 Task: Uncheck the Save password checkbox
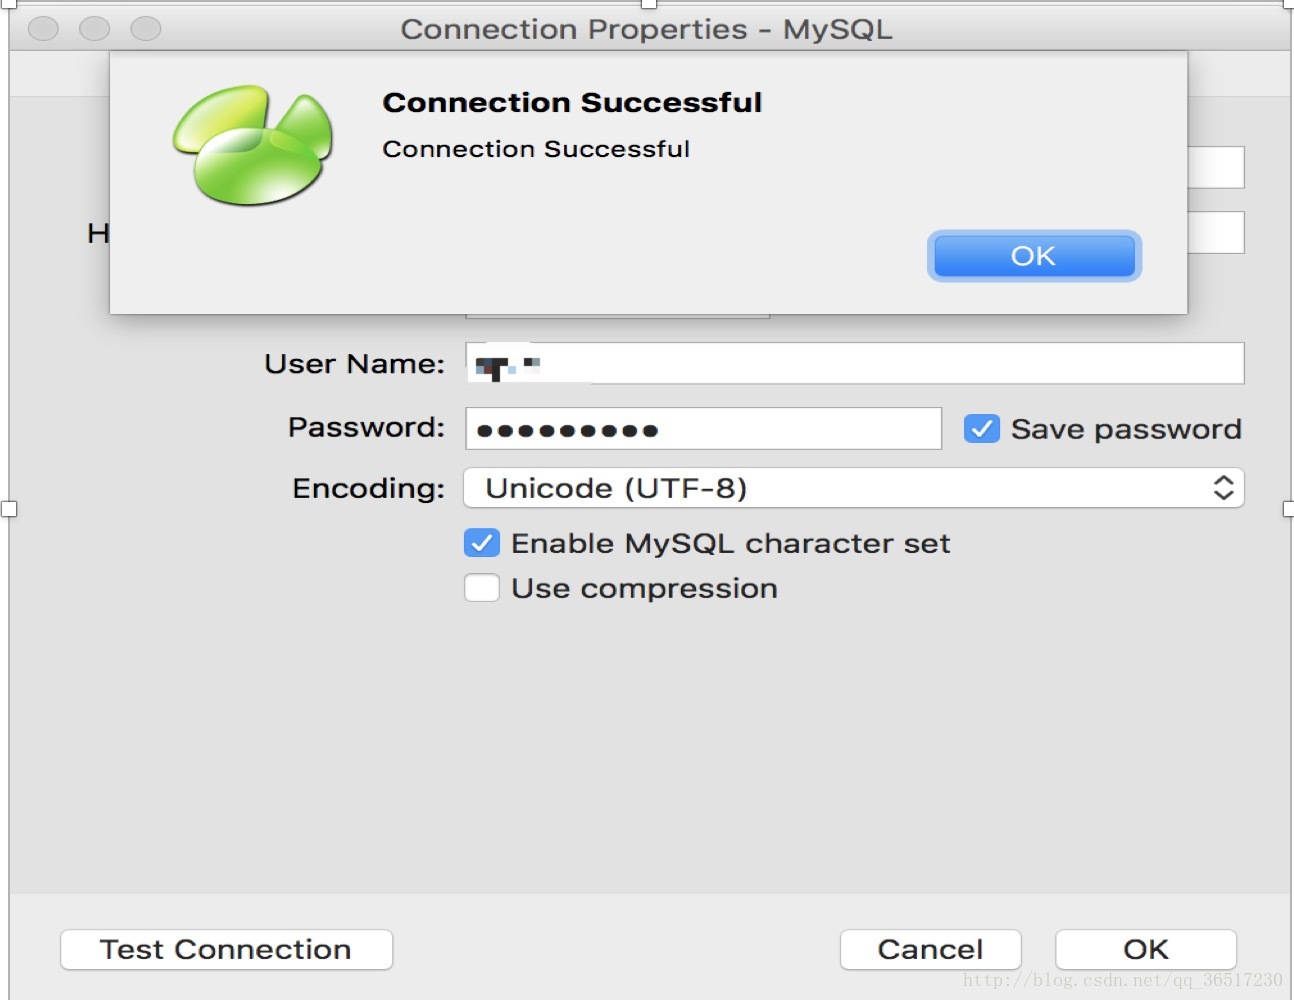tap(981, 429)
